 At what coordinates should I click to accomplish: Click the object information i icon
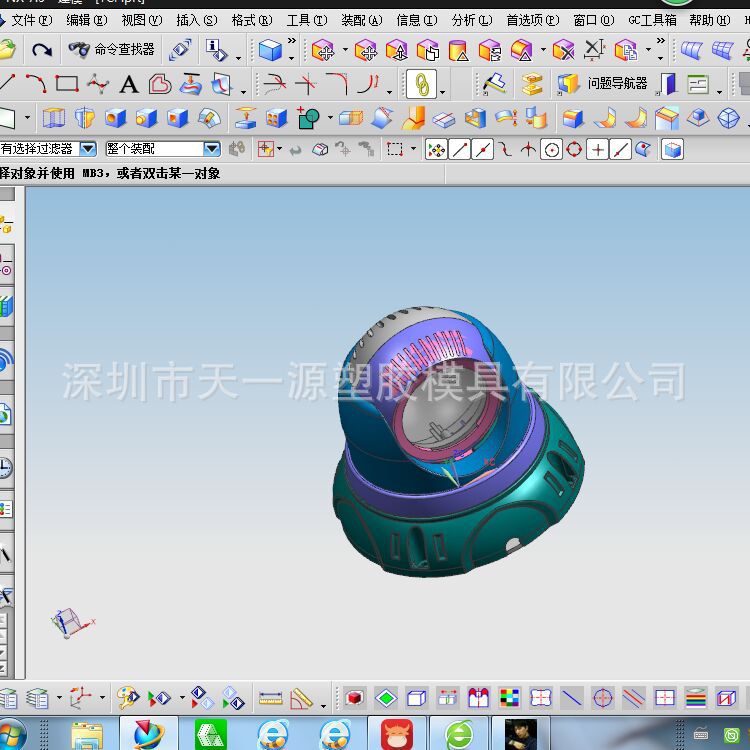(217, 50)
